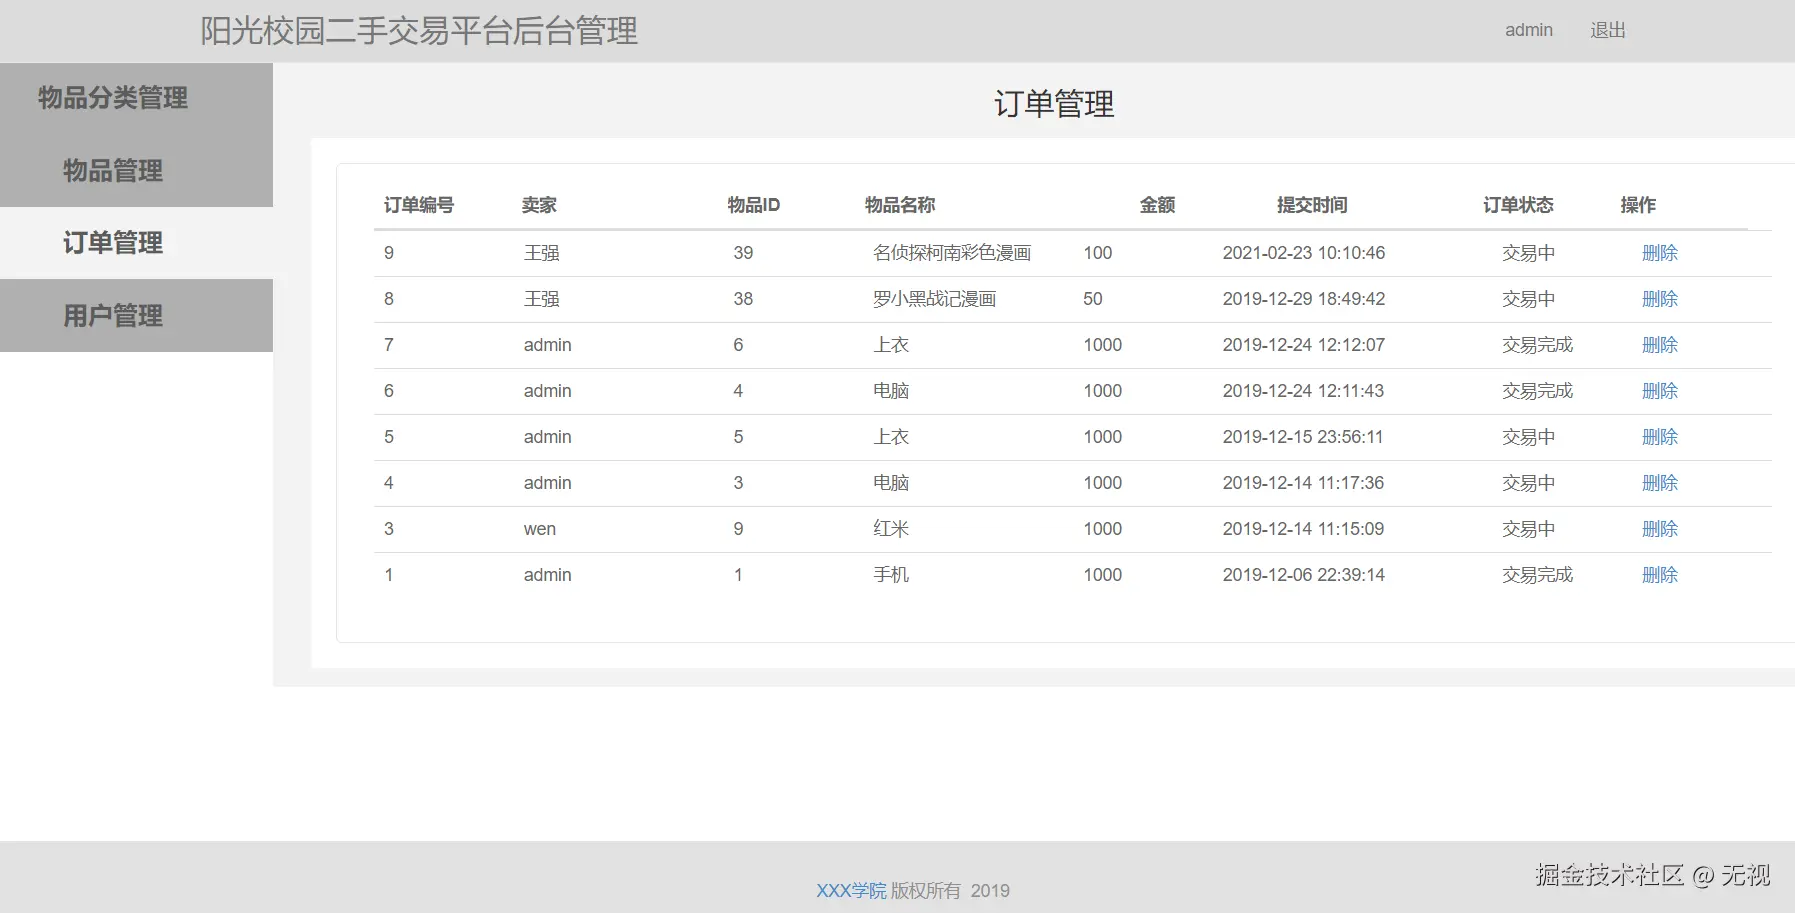Viewport: 1795px width, 913px height.
Task: Click the timestamp 2019-12-24 12:12:07
Action: tap(1304, 345)
